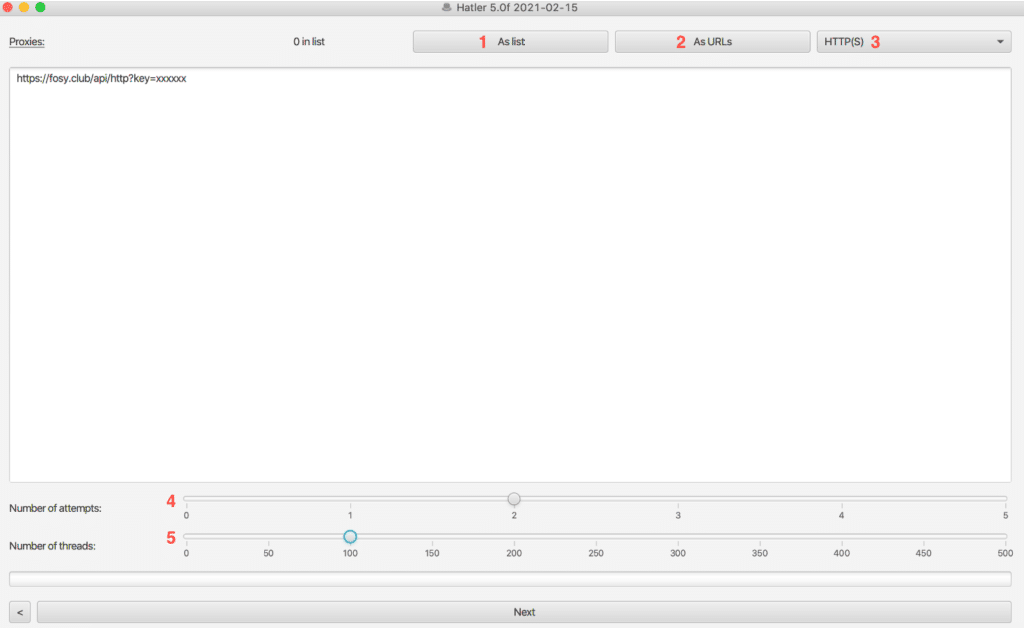Click the Hatler hat icon in title bar

click(446, 8)
